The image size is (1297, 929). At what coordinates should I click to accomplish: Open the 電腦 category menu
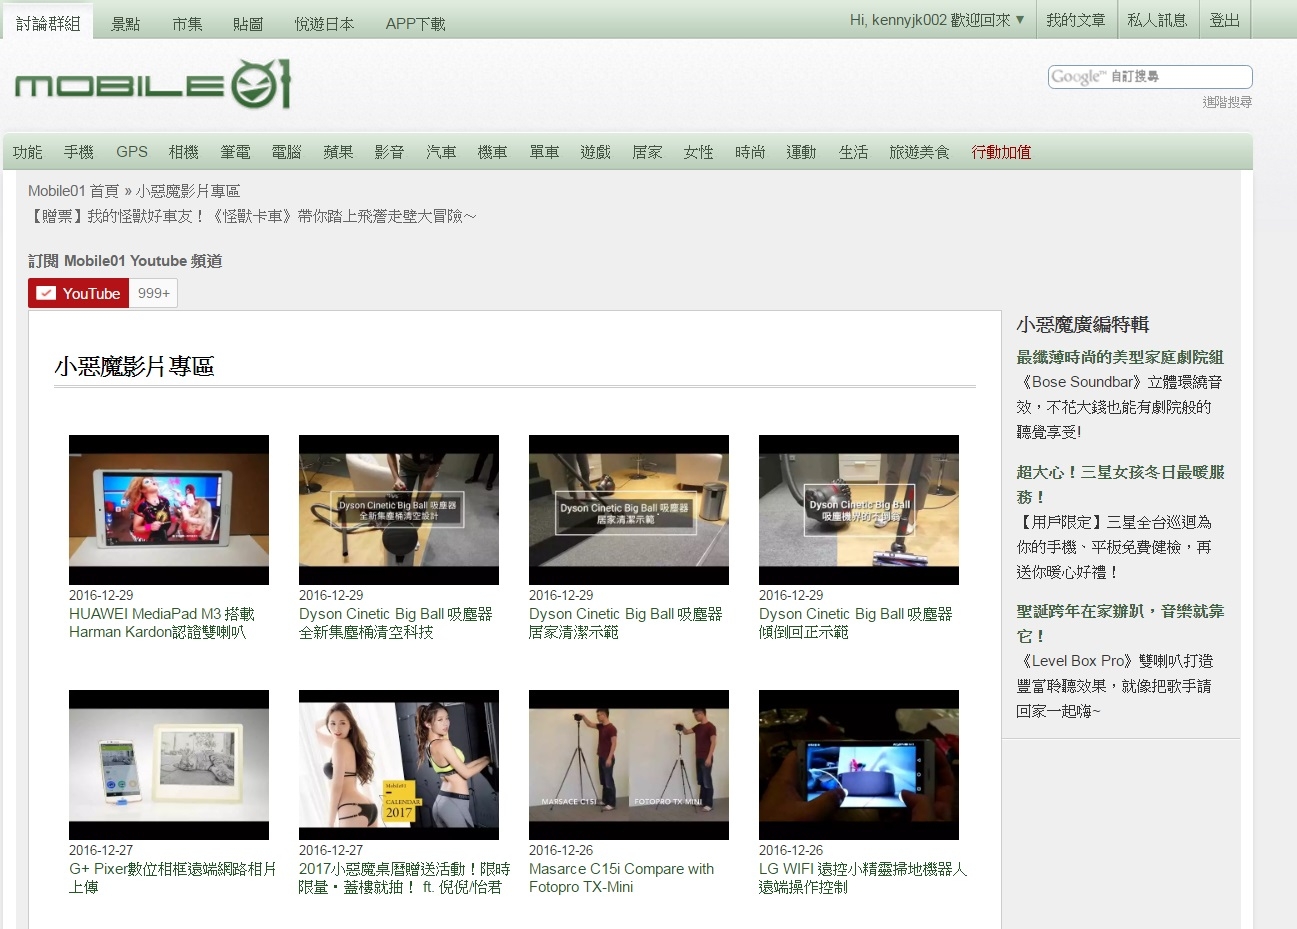click(x=287, y=152)
